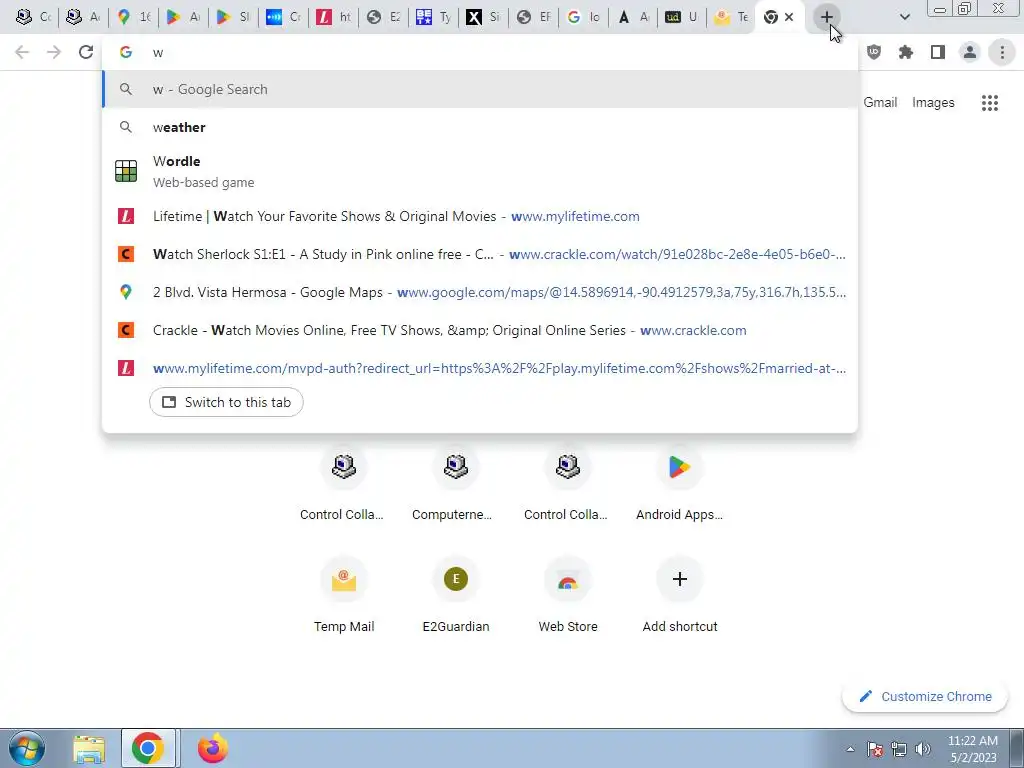Screen dimensions: 1024x768
Task: Open File Explorer from the taskbar
Action: click(x=89, y=748)
